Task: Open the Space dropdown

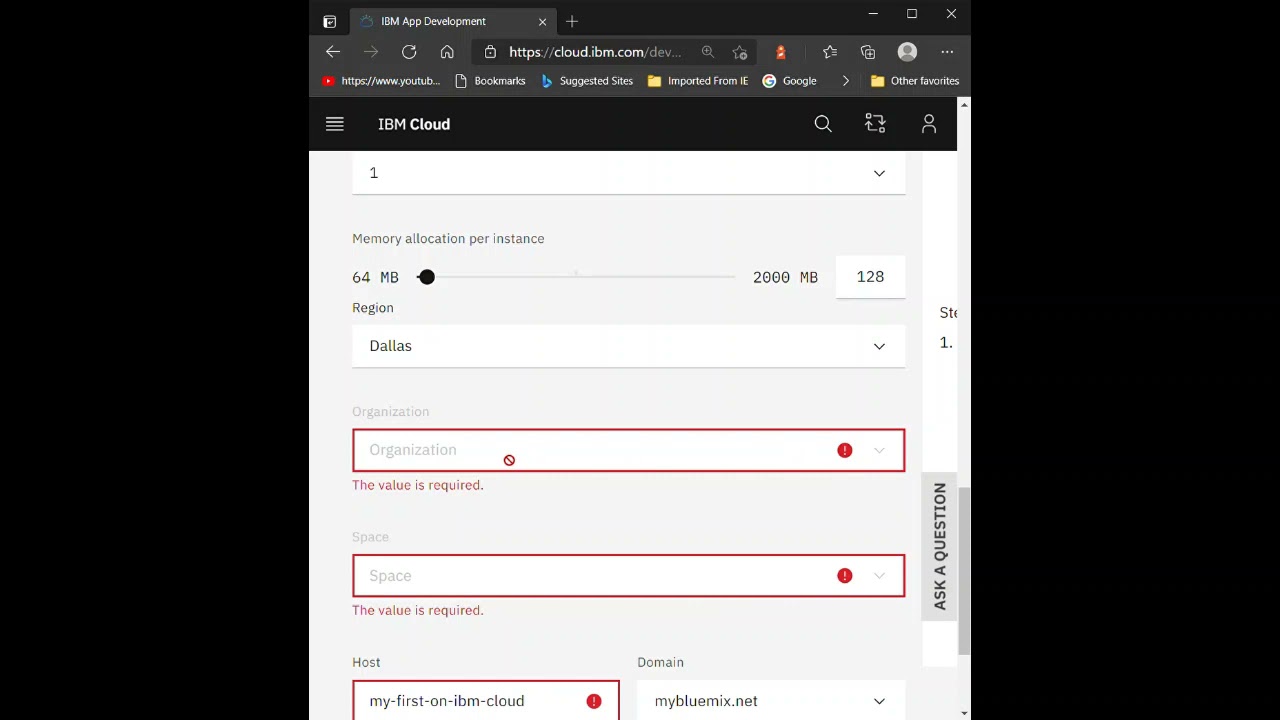Action: pos(629,576)
